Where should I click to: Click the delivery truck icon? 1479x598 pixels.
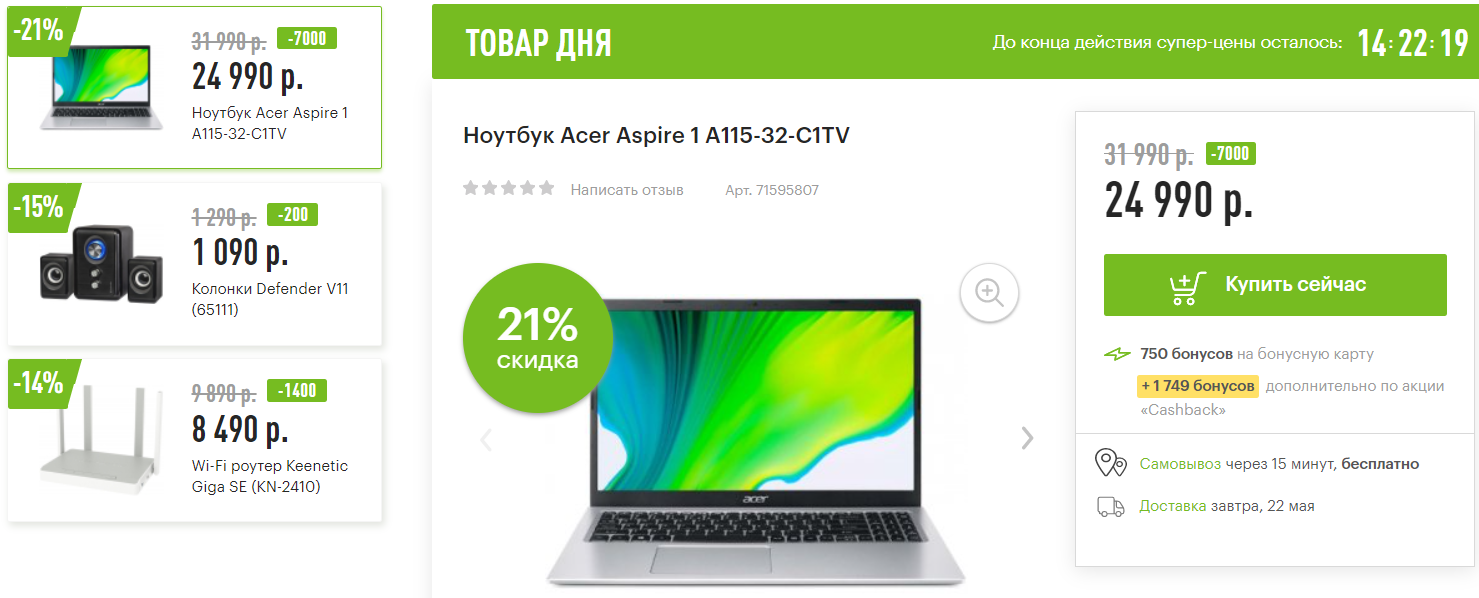point(1110,506)
